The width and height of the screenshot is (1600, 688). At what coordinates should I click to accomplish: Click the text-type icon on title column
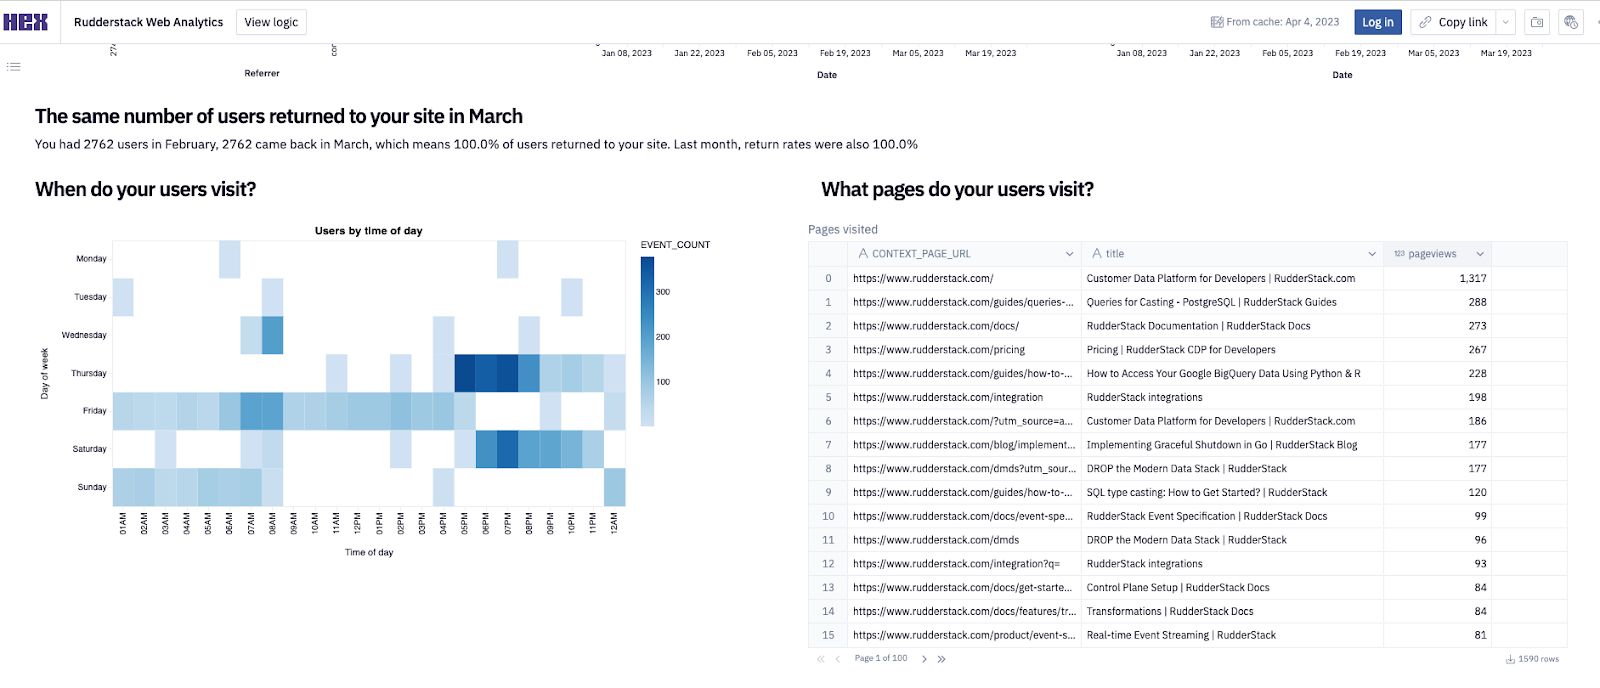point(1097,254)
